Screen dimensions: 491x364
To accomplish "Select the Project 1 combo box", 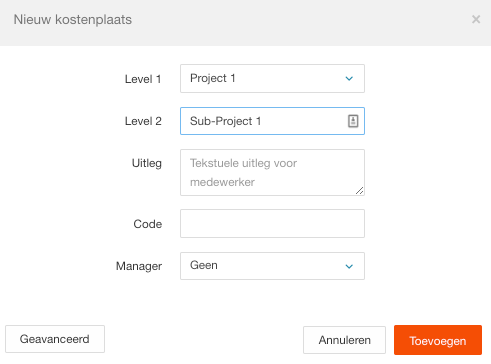I will tap(272, 79).
